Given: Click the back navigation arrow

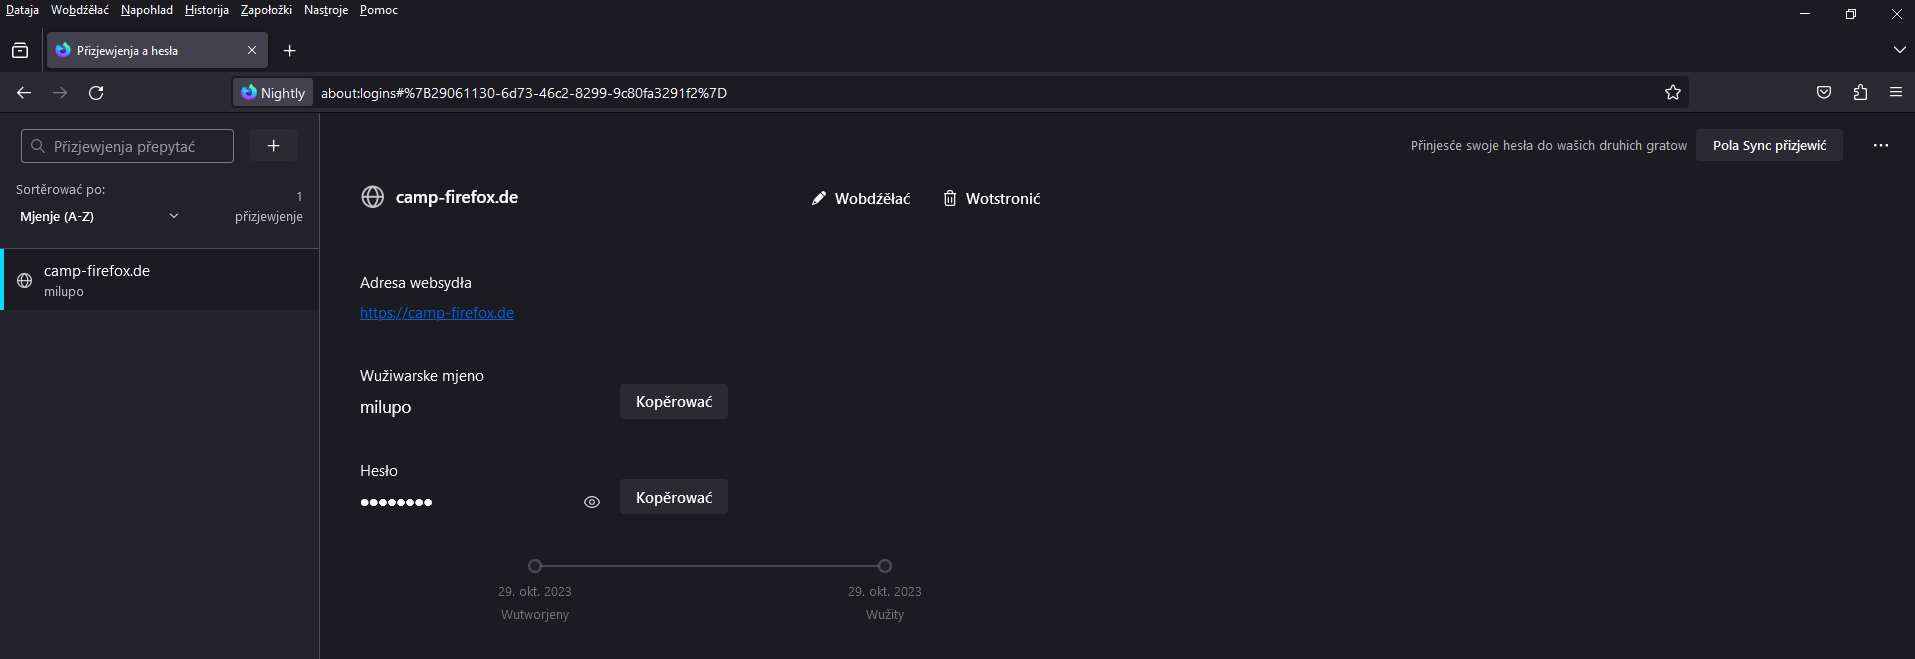Looking at the screenshot, I should [24, 93].
